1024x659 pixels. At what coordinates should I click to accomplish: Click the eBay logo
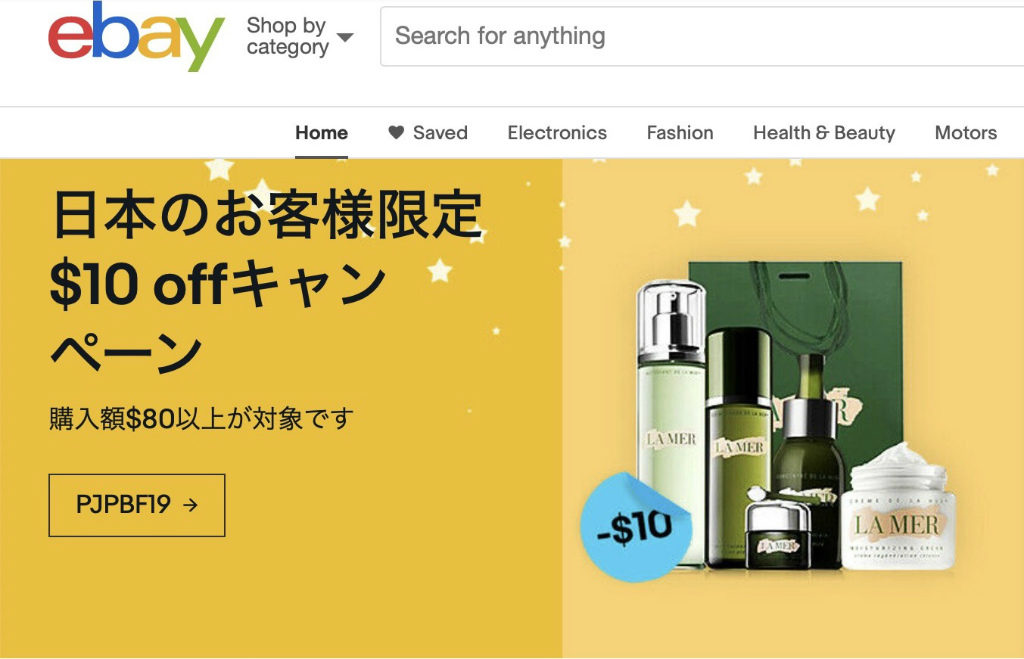(x=136, y=37)
